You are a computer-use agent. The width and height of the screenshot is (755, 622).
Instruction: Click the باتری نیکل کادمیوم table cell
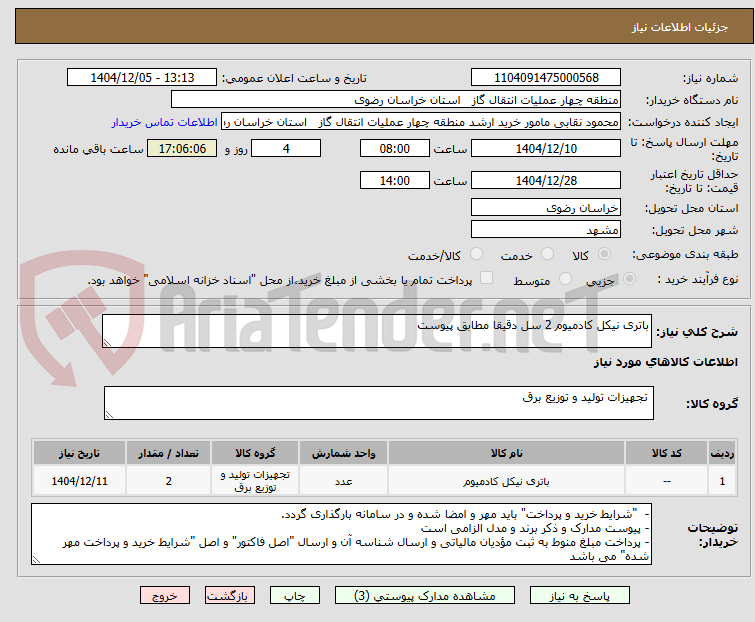point(507,480)
